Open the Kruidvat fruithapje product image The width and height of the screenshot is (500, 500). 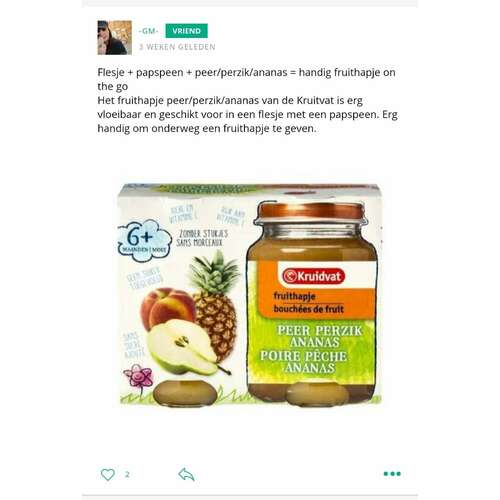[251, 295]
